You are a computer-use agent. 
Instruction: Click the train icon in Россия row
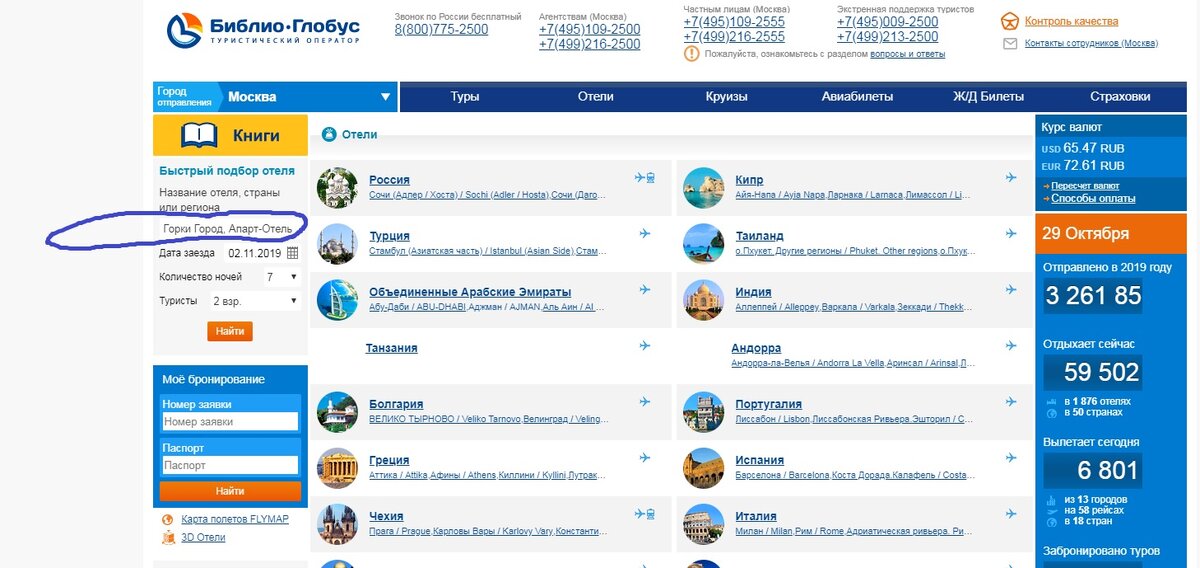point(651,178)
